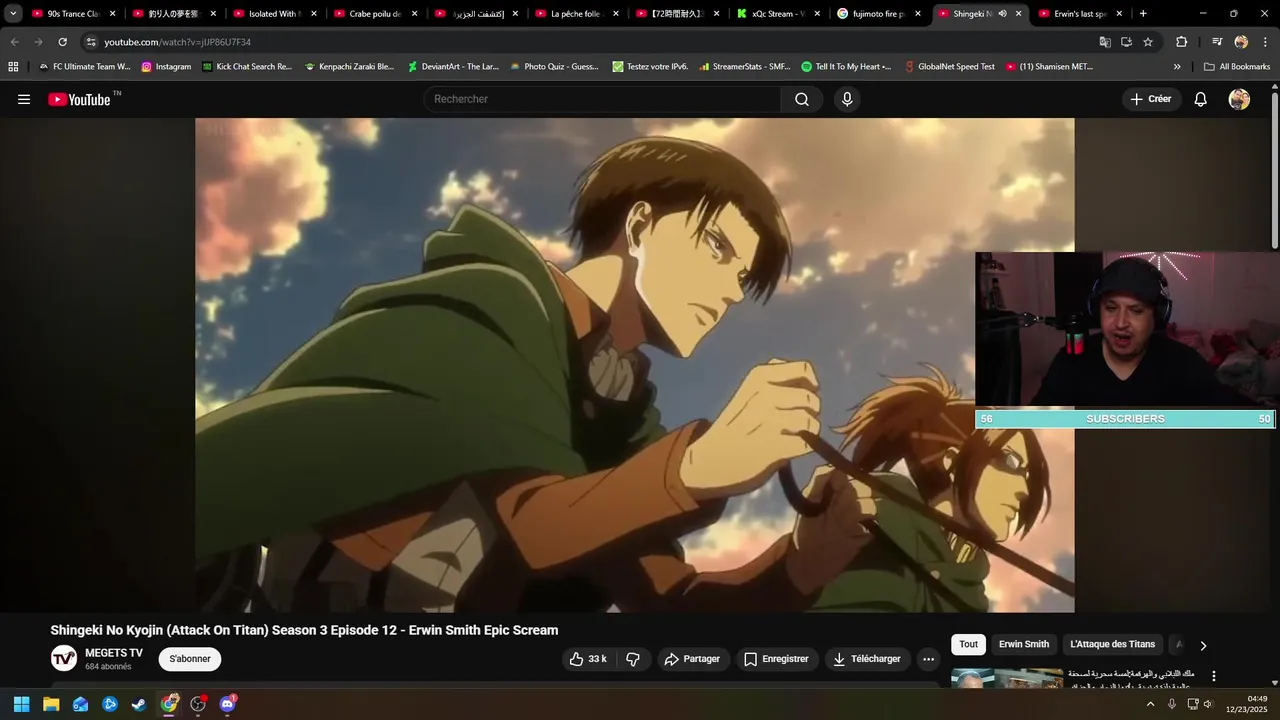
Task: Reload the page
Action: click(62, 42)
